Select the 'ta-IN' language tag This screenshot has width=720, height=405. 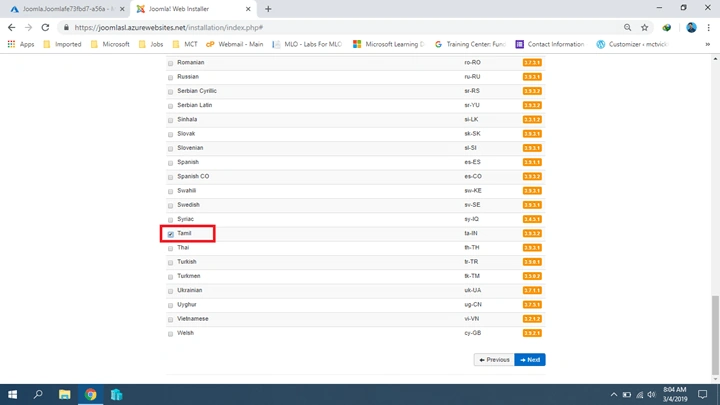(x=471, y=233)
